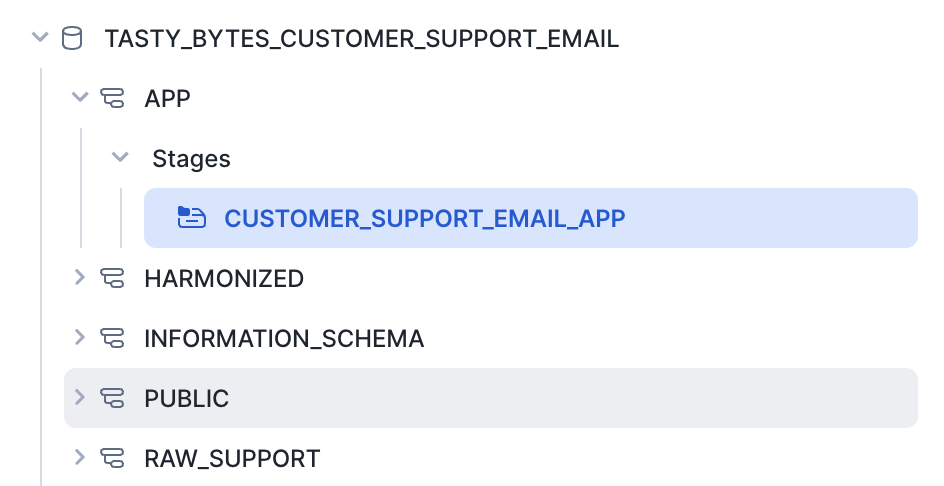
Task: Click the RAW_SUPPORT schema icon
Action: pos(112,458)
